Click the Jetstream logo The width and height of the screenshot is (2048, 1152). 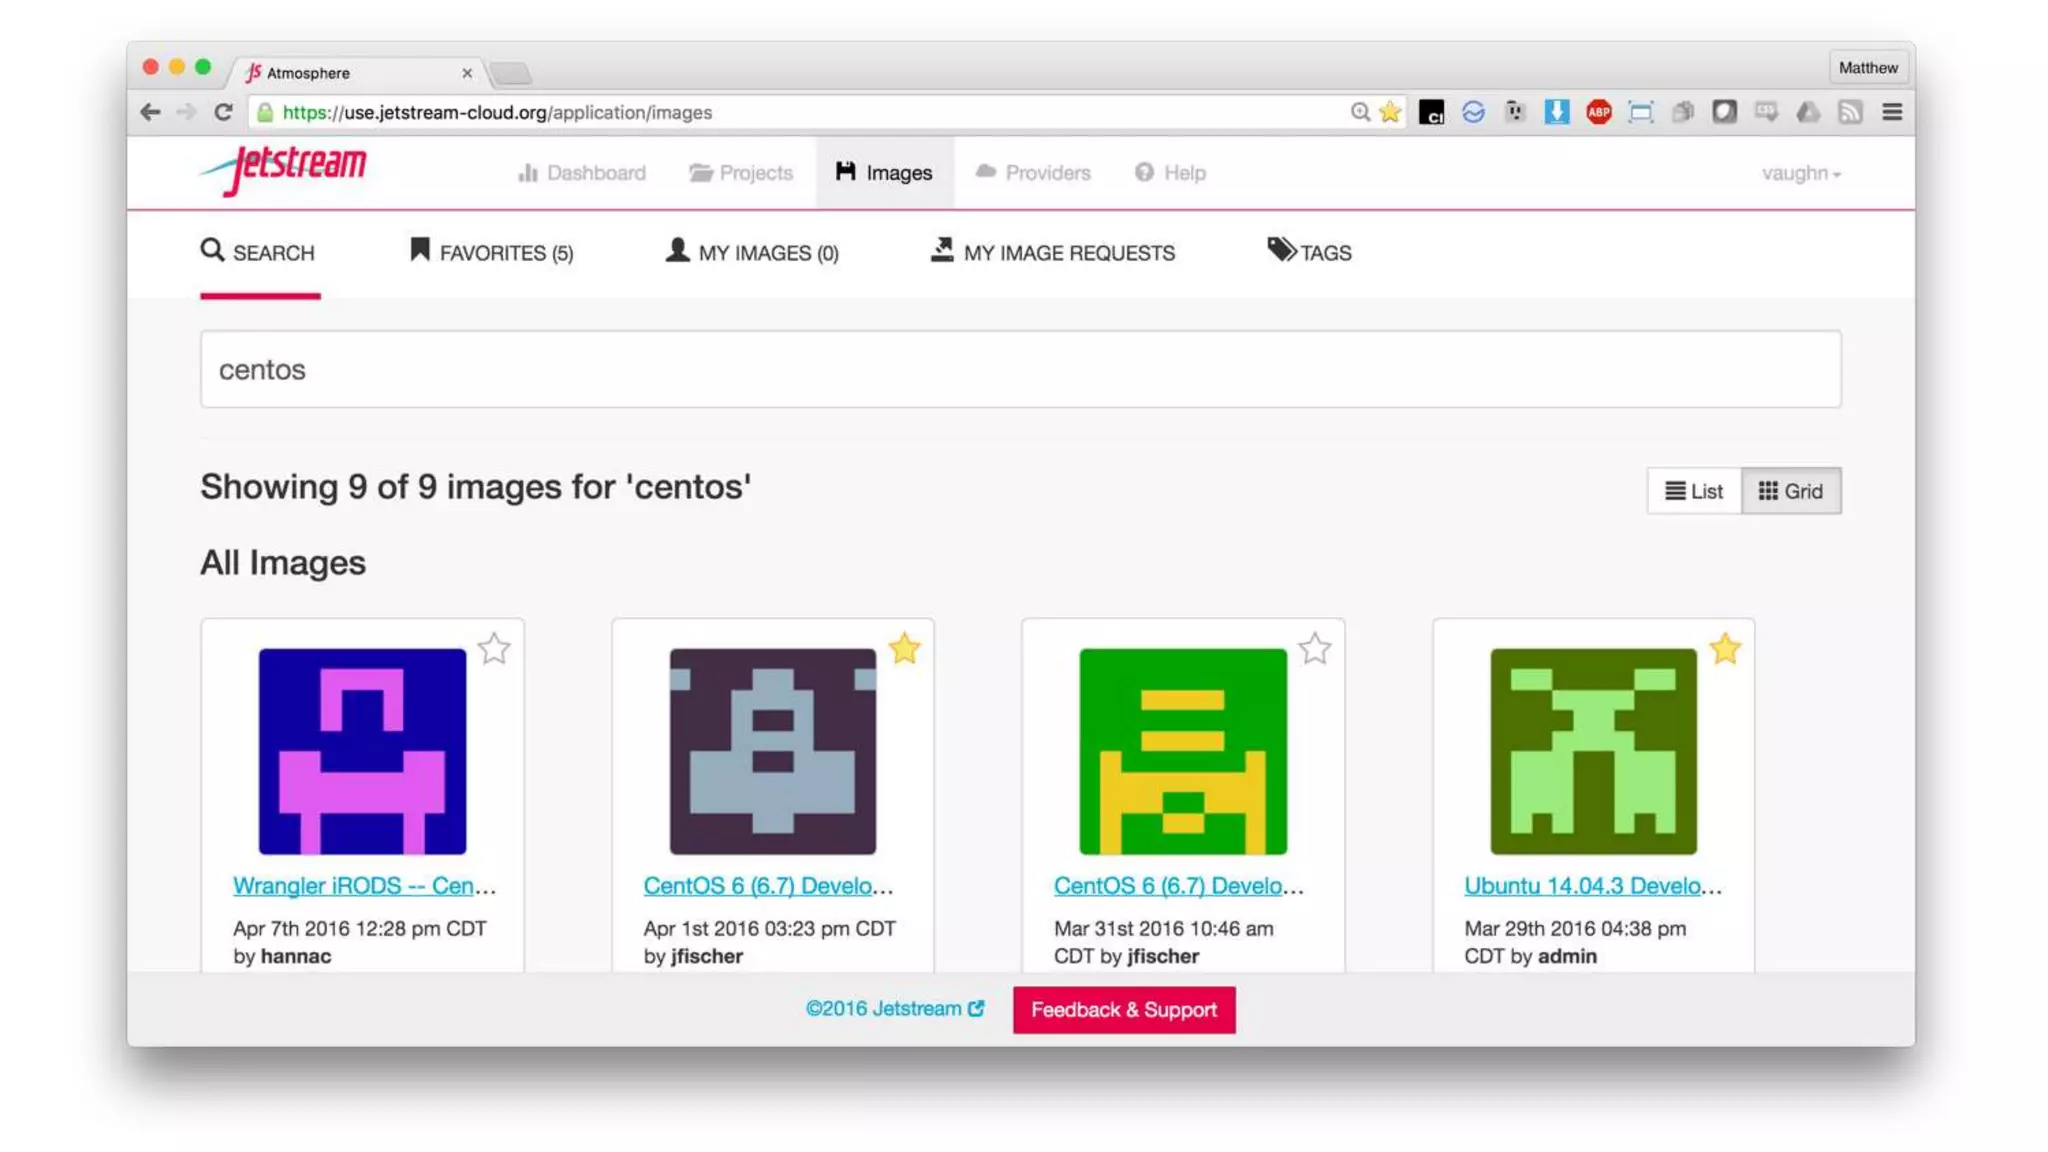point(285,170)
